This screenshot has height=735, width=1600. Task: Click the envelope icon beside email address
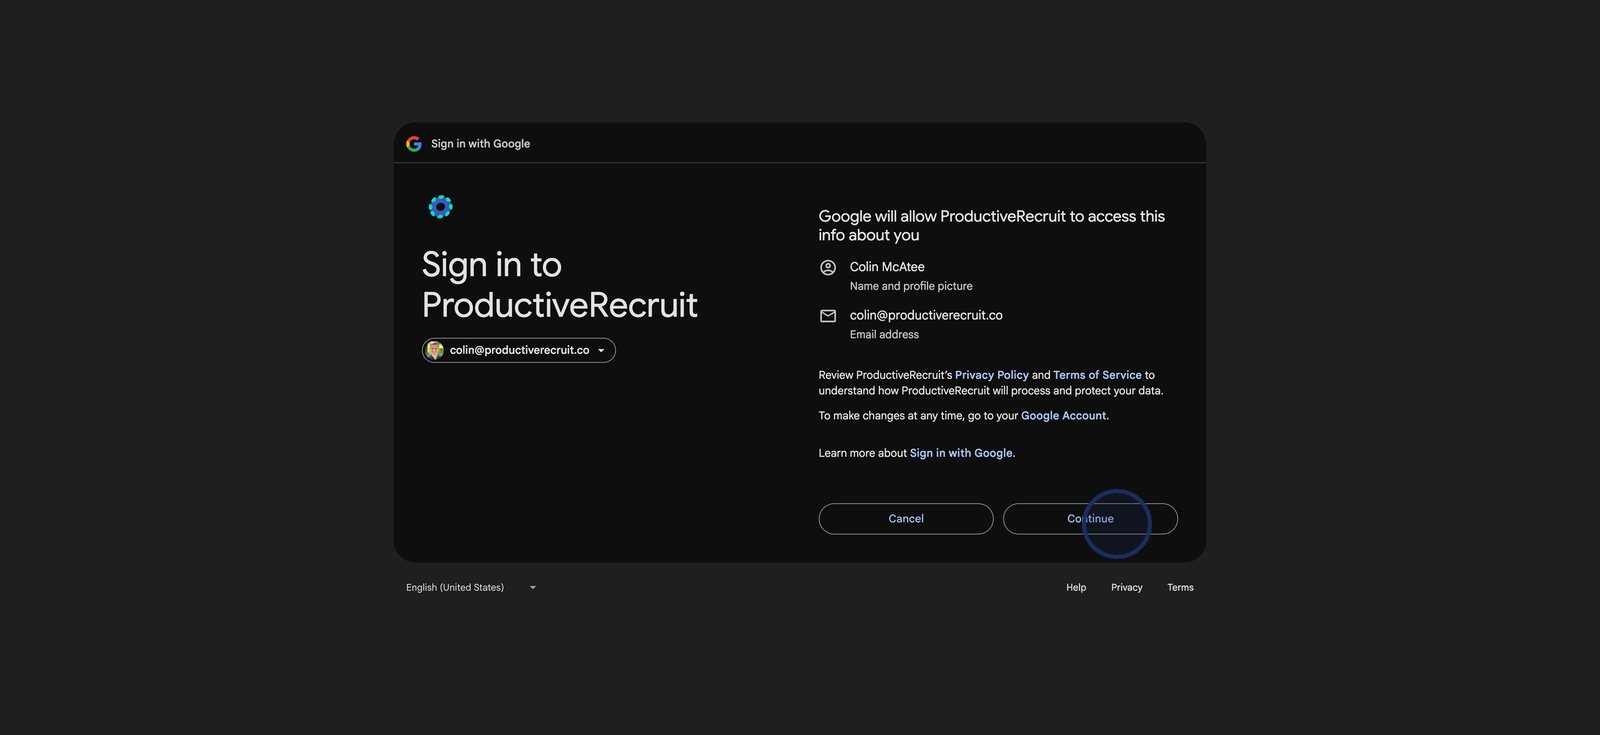pos(828,316)
